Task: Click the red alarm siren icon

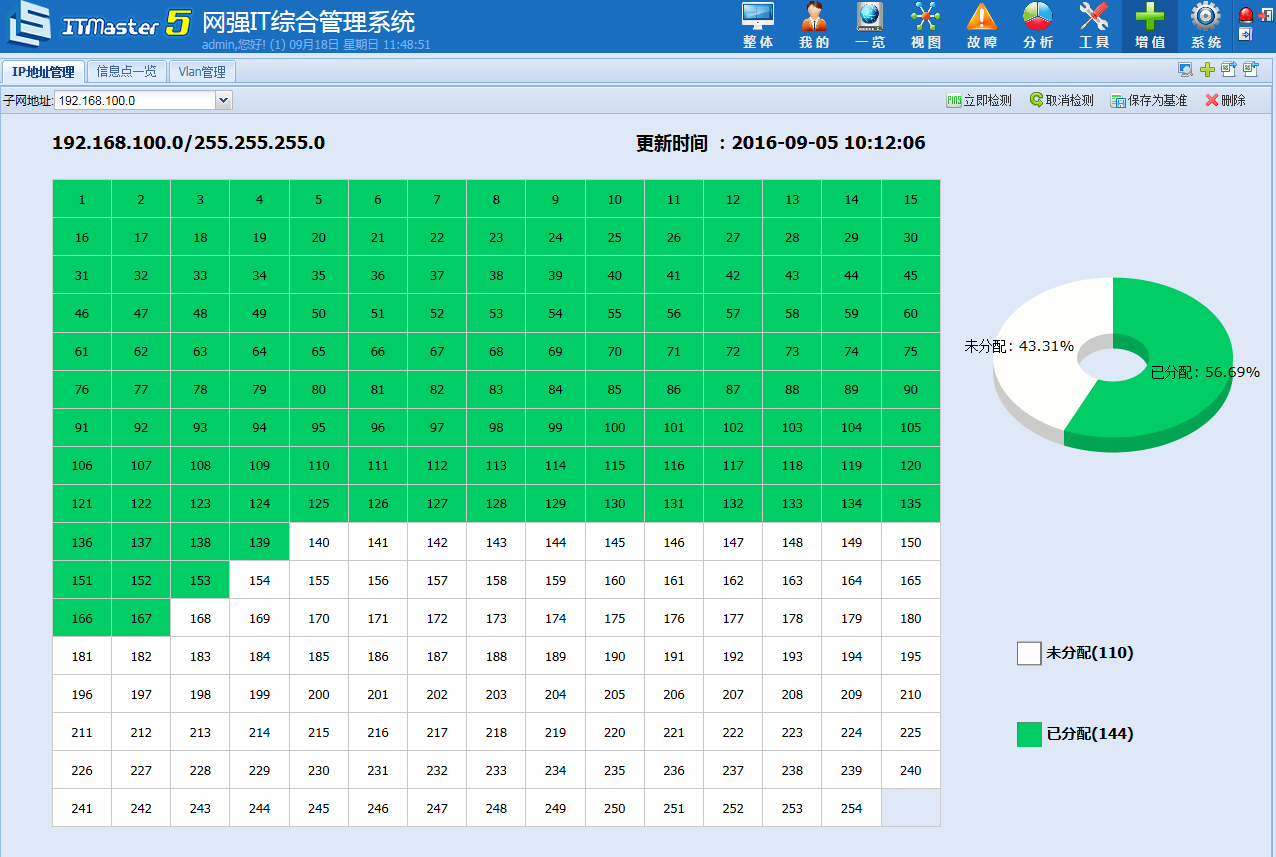Action: click(x=1245, y=14)
